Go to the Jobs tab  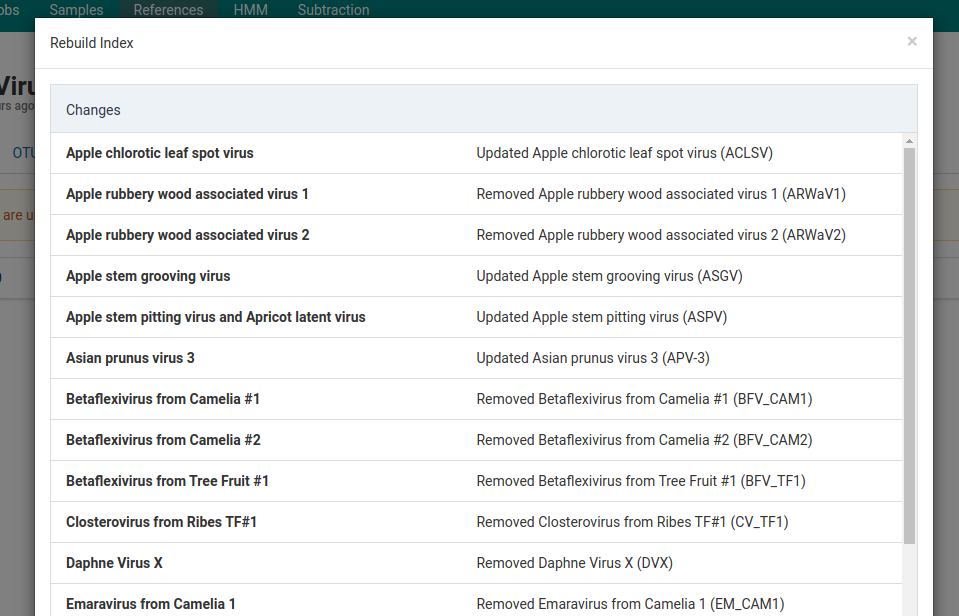[10, 10]
